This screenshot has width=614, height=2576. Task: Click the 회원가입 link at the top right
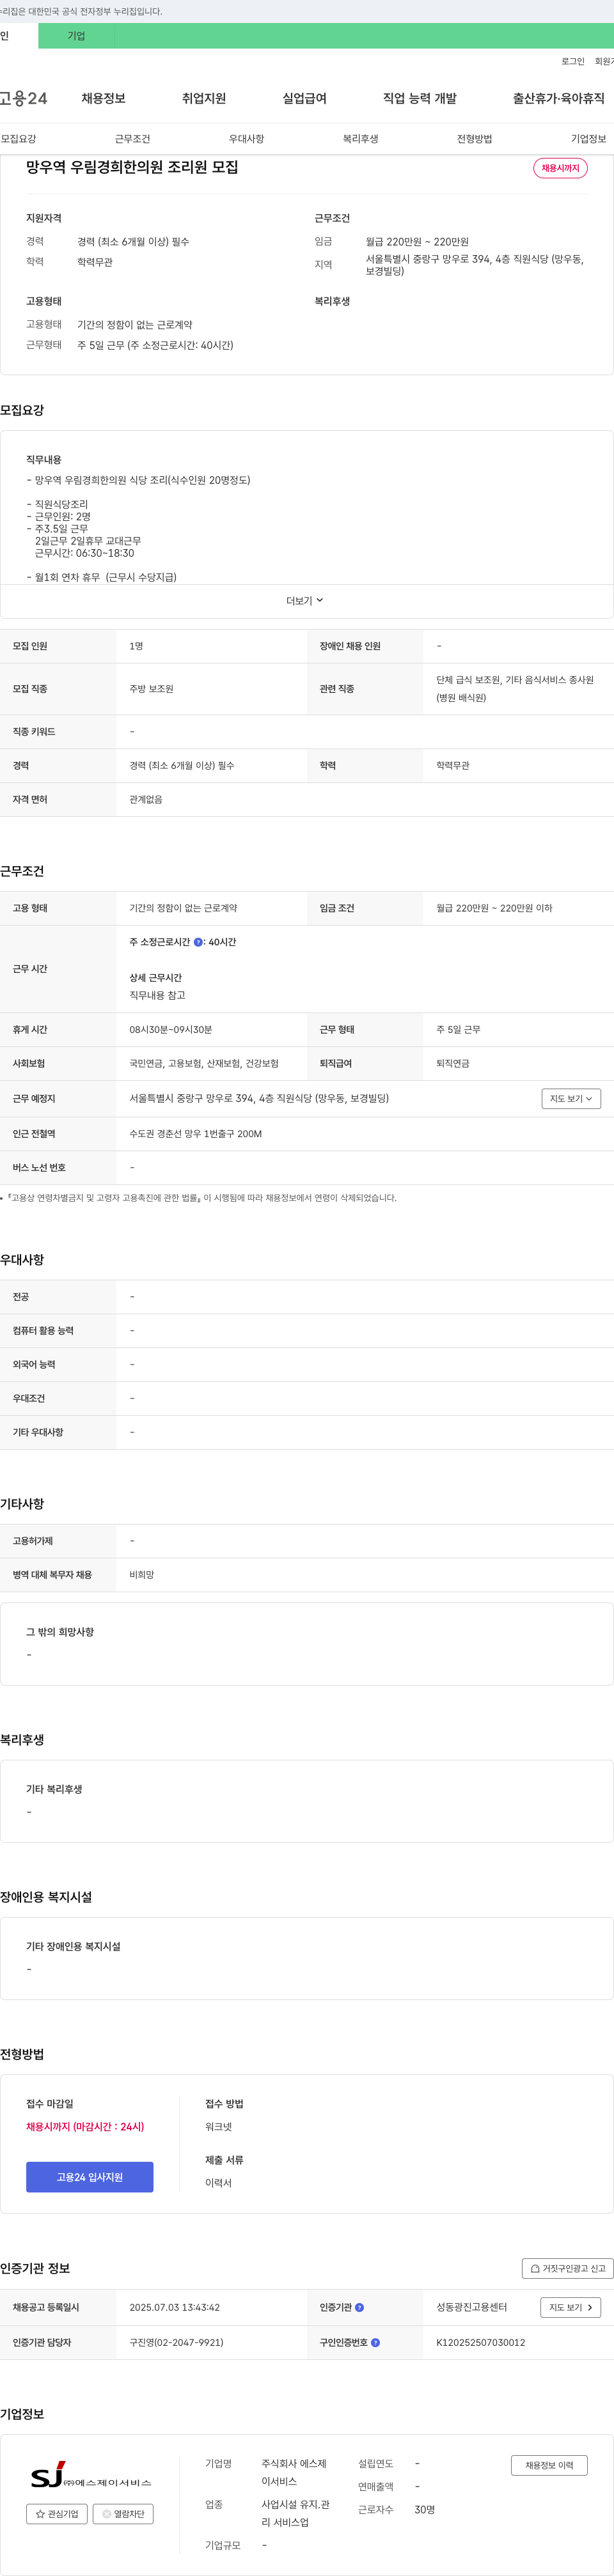[604, 62]
